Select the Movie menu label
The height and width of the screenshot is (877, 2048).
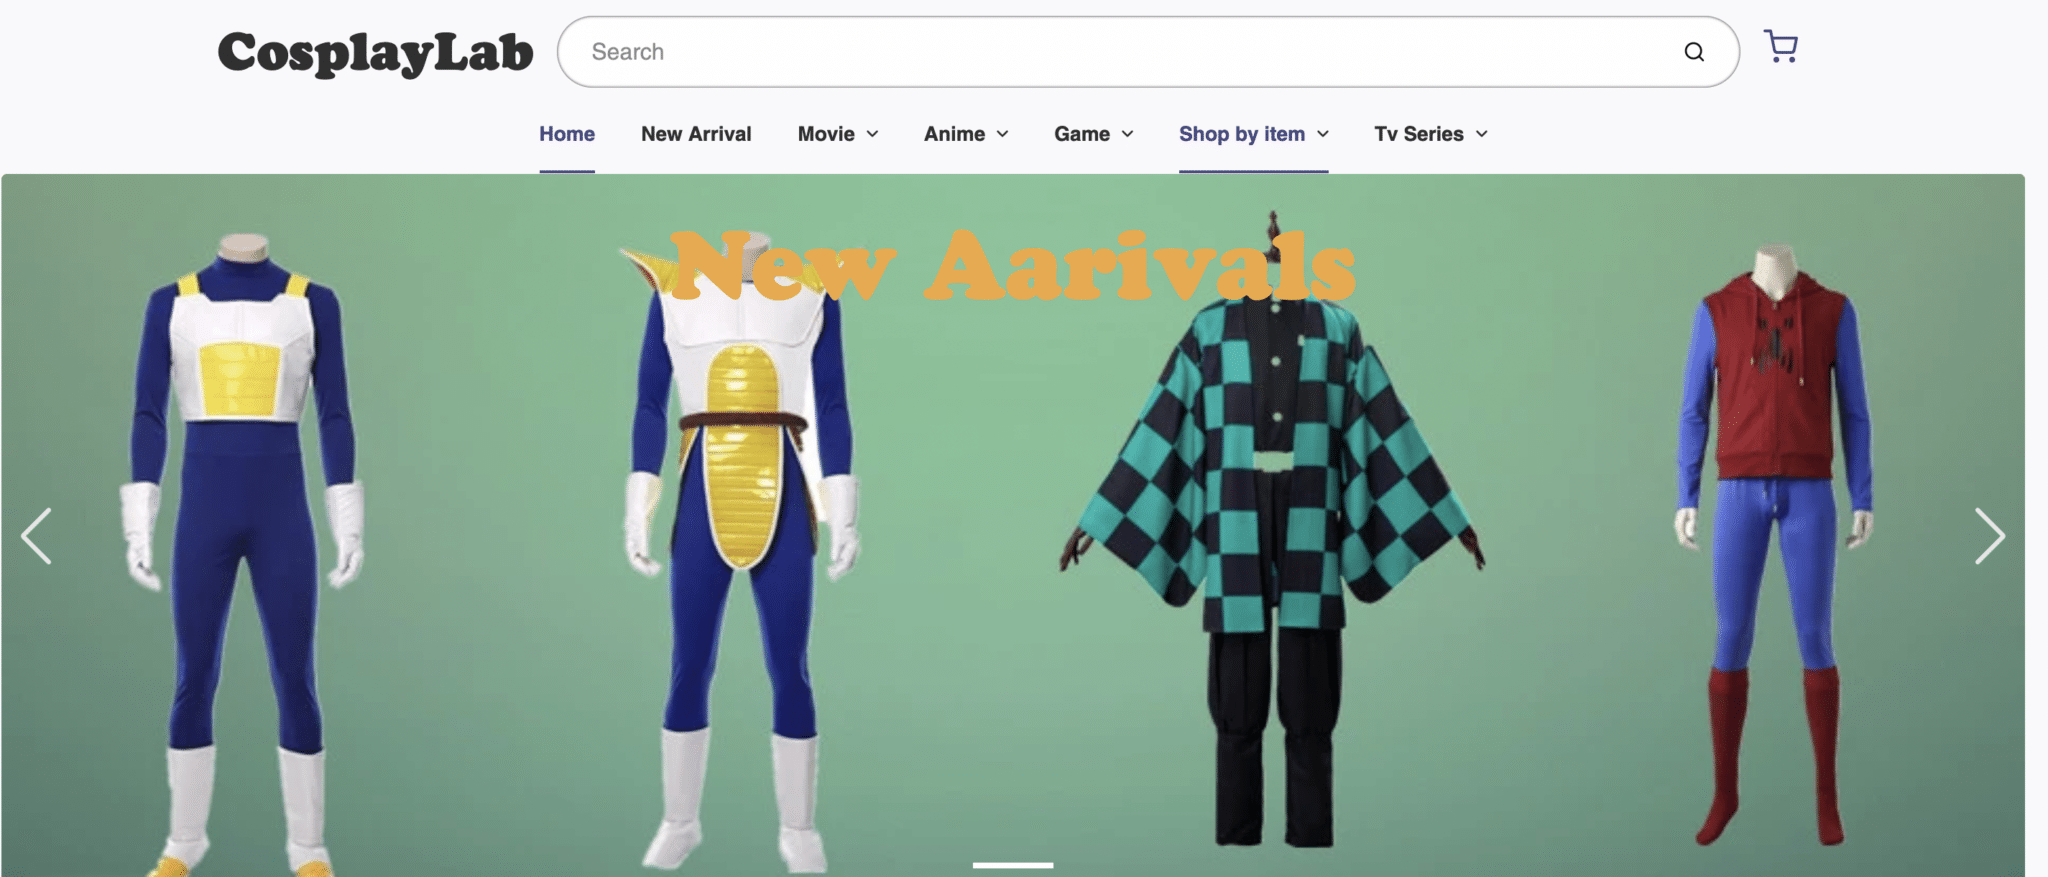click(826, 134)
